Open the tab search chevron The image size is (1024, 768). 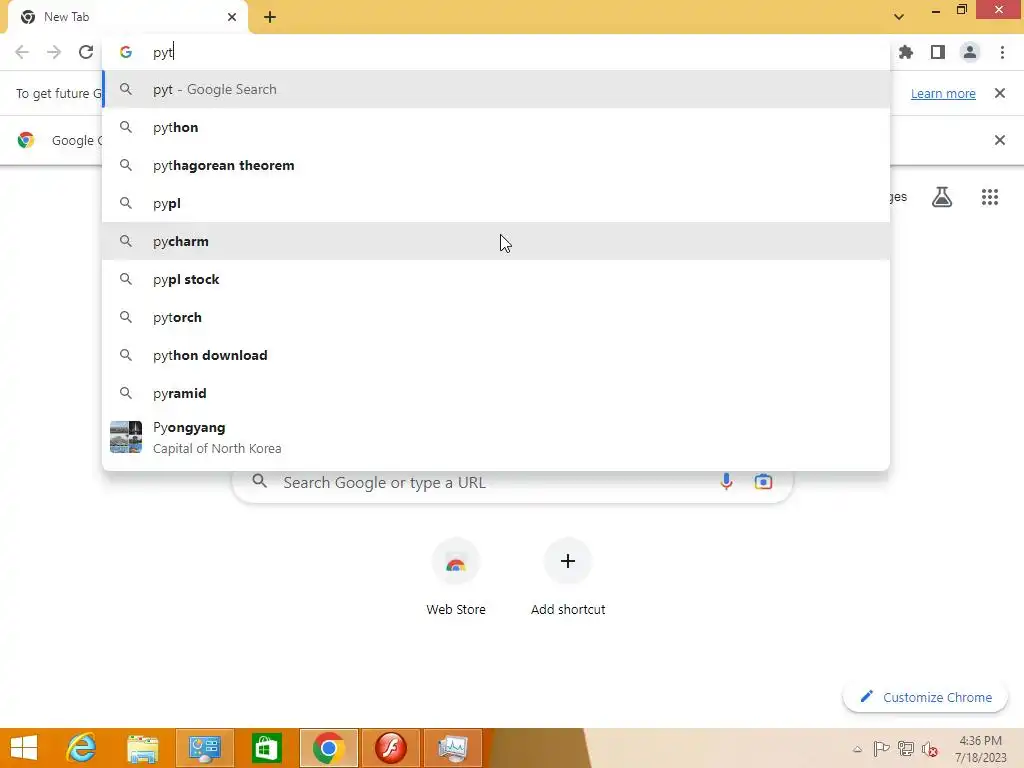[899, 17]
